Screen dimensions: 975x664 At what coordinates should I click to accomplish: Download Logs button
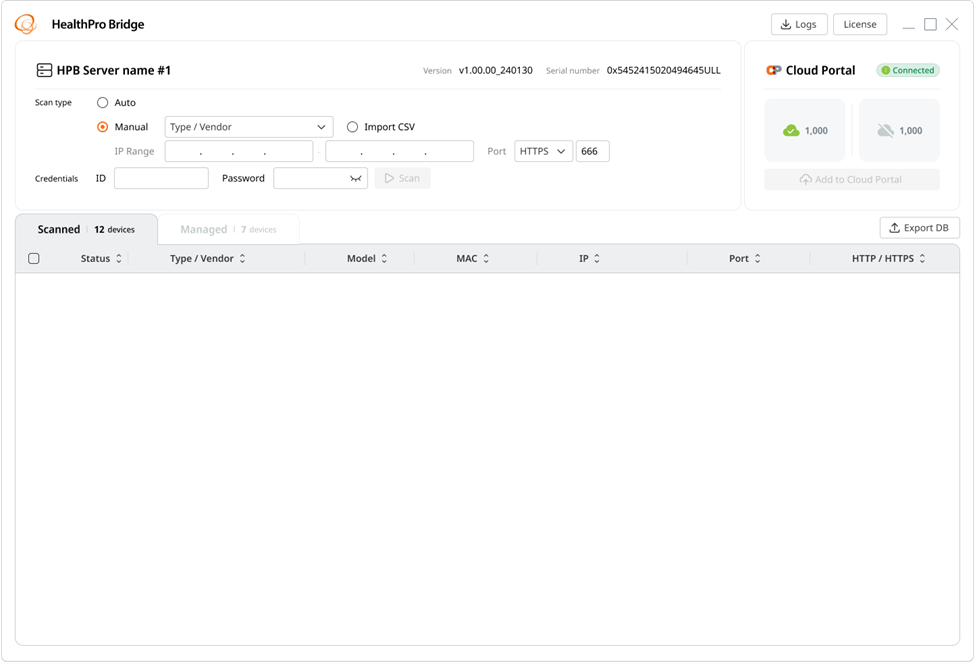coord(799,24)
